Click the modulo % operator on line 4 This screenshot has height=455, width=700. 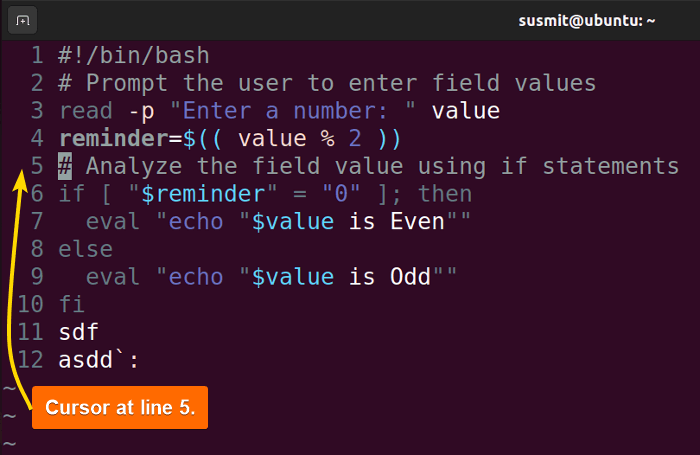point(328,138)
